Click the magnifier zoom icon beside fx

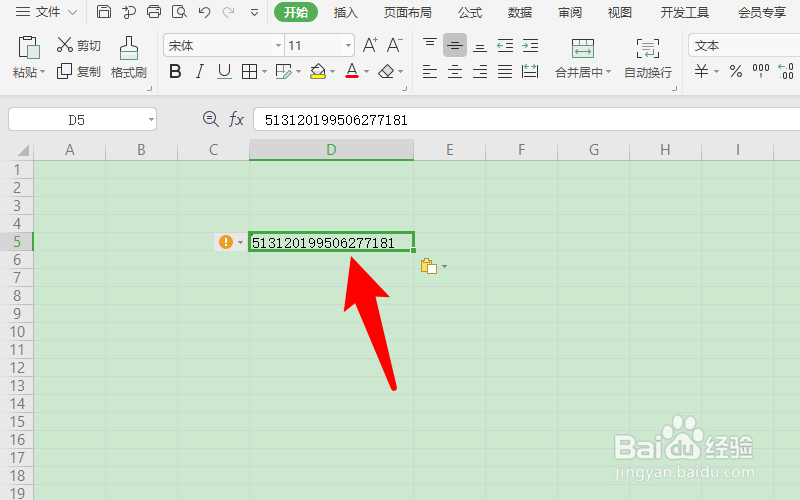(210, 119)
